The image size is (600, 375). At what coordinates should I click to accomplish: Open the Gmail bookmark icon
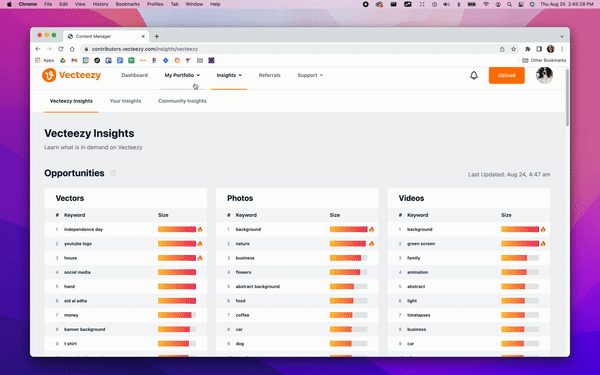74,60
